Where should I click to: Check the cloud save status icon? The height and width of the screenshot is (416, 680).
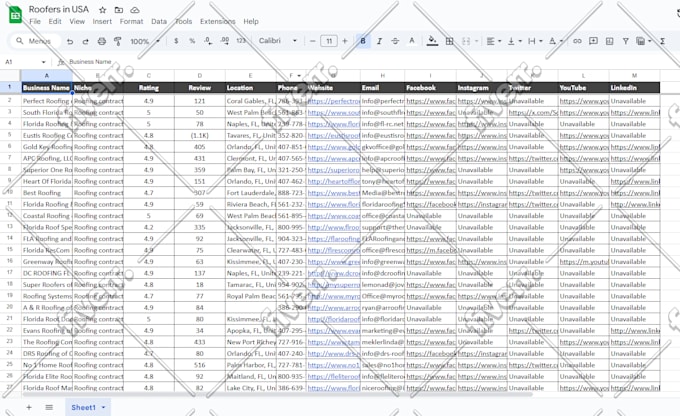point(135,10)
